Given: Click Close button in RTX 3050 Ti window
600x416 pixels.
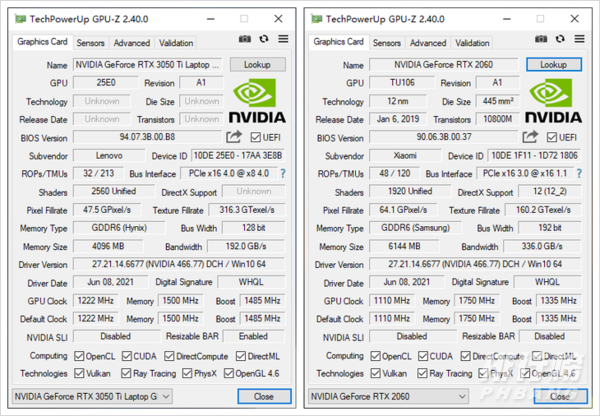Looking at the screenshot, I should pos(263,396).
